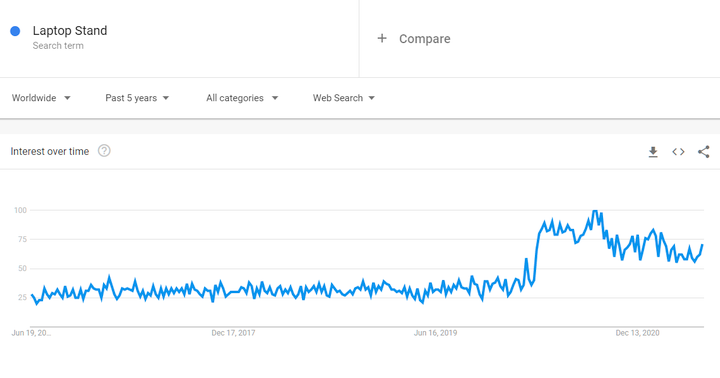Click the blue Laptop Stand color dot
720x378 pixels.
(x=15, y=31)
